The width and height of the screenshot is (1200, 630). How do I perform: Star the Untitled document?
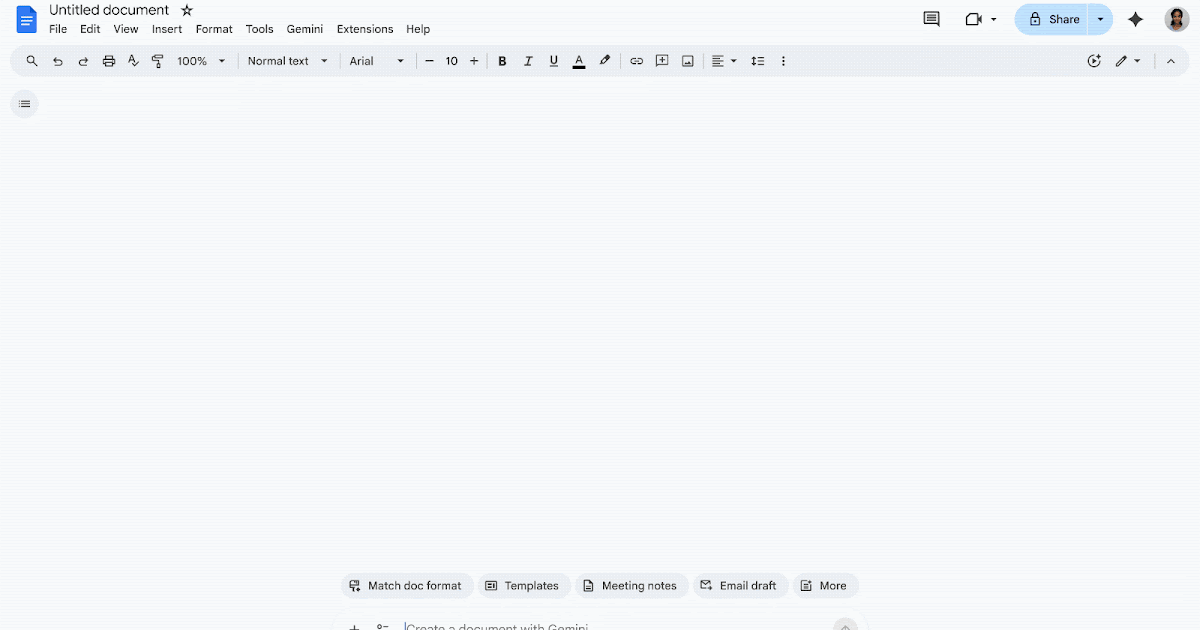187,10
